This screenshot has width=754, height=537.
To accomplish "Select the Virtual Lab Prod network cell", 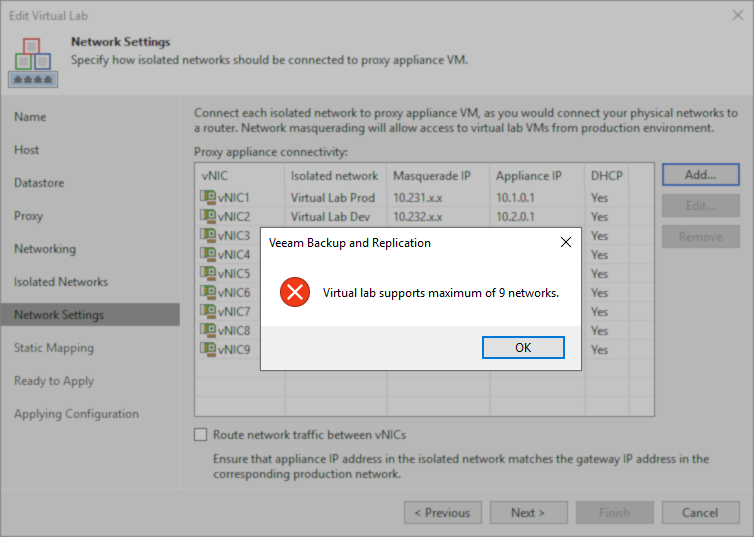I will click(x=333, y=198).
